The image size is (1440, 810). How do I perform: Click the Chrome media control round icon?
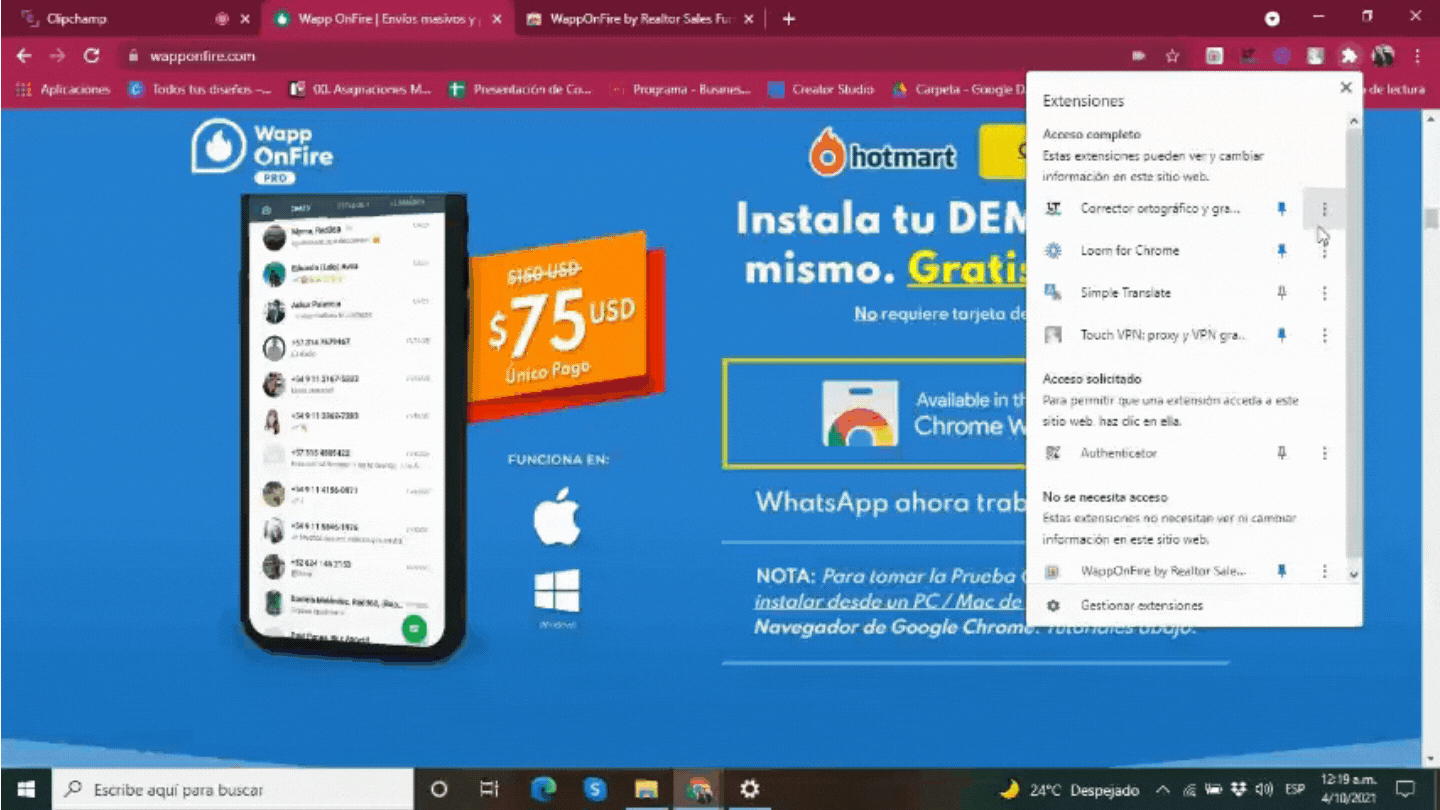click(x=1272, y=19)
